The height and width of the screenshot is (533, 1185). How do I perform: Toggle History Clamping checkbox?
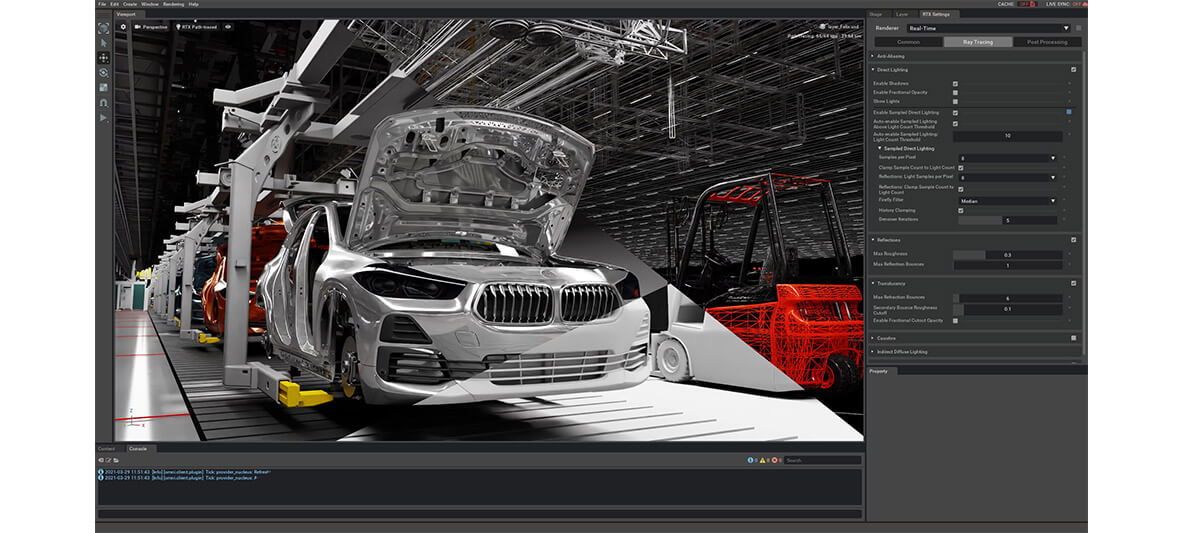pyautogui.click(x=961, y=211)
